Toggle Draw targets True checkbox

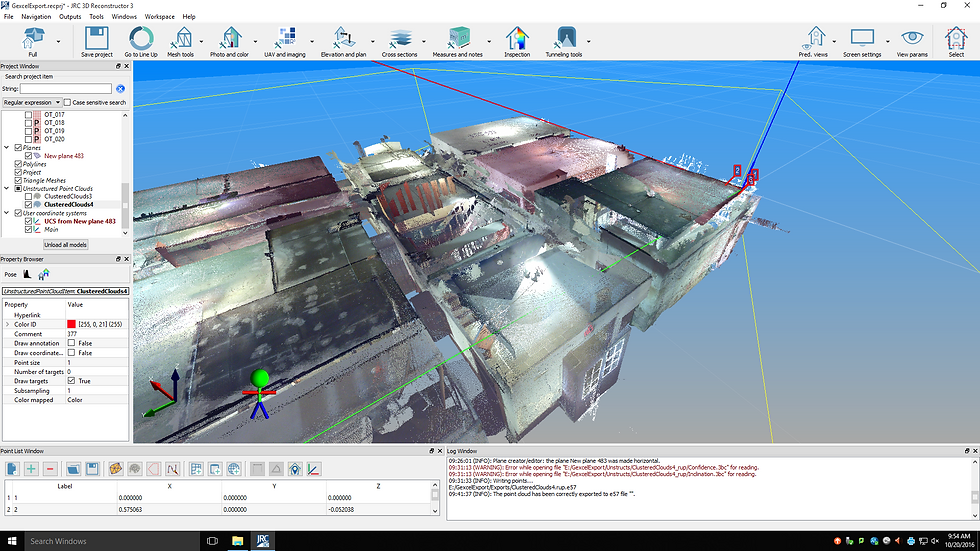[x=71, y=380]
